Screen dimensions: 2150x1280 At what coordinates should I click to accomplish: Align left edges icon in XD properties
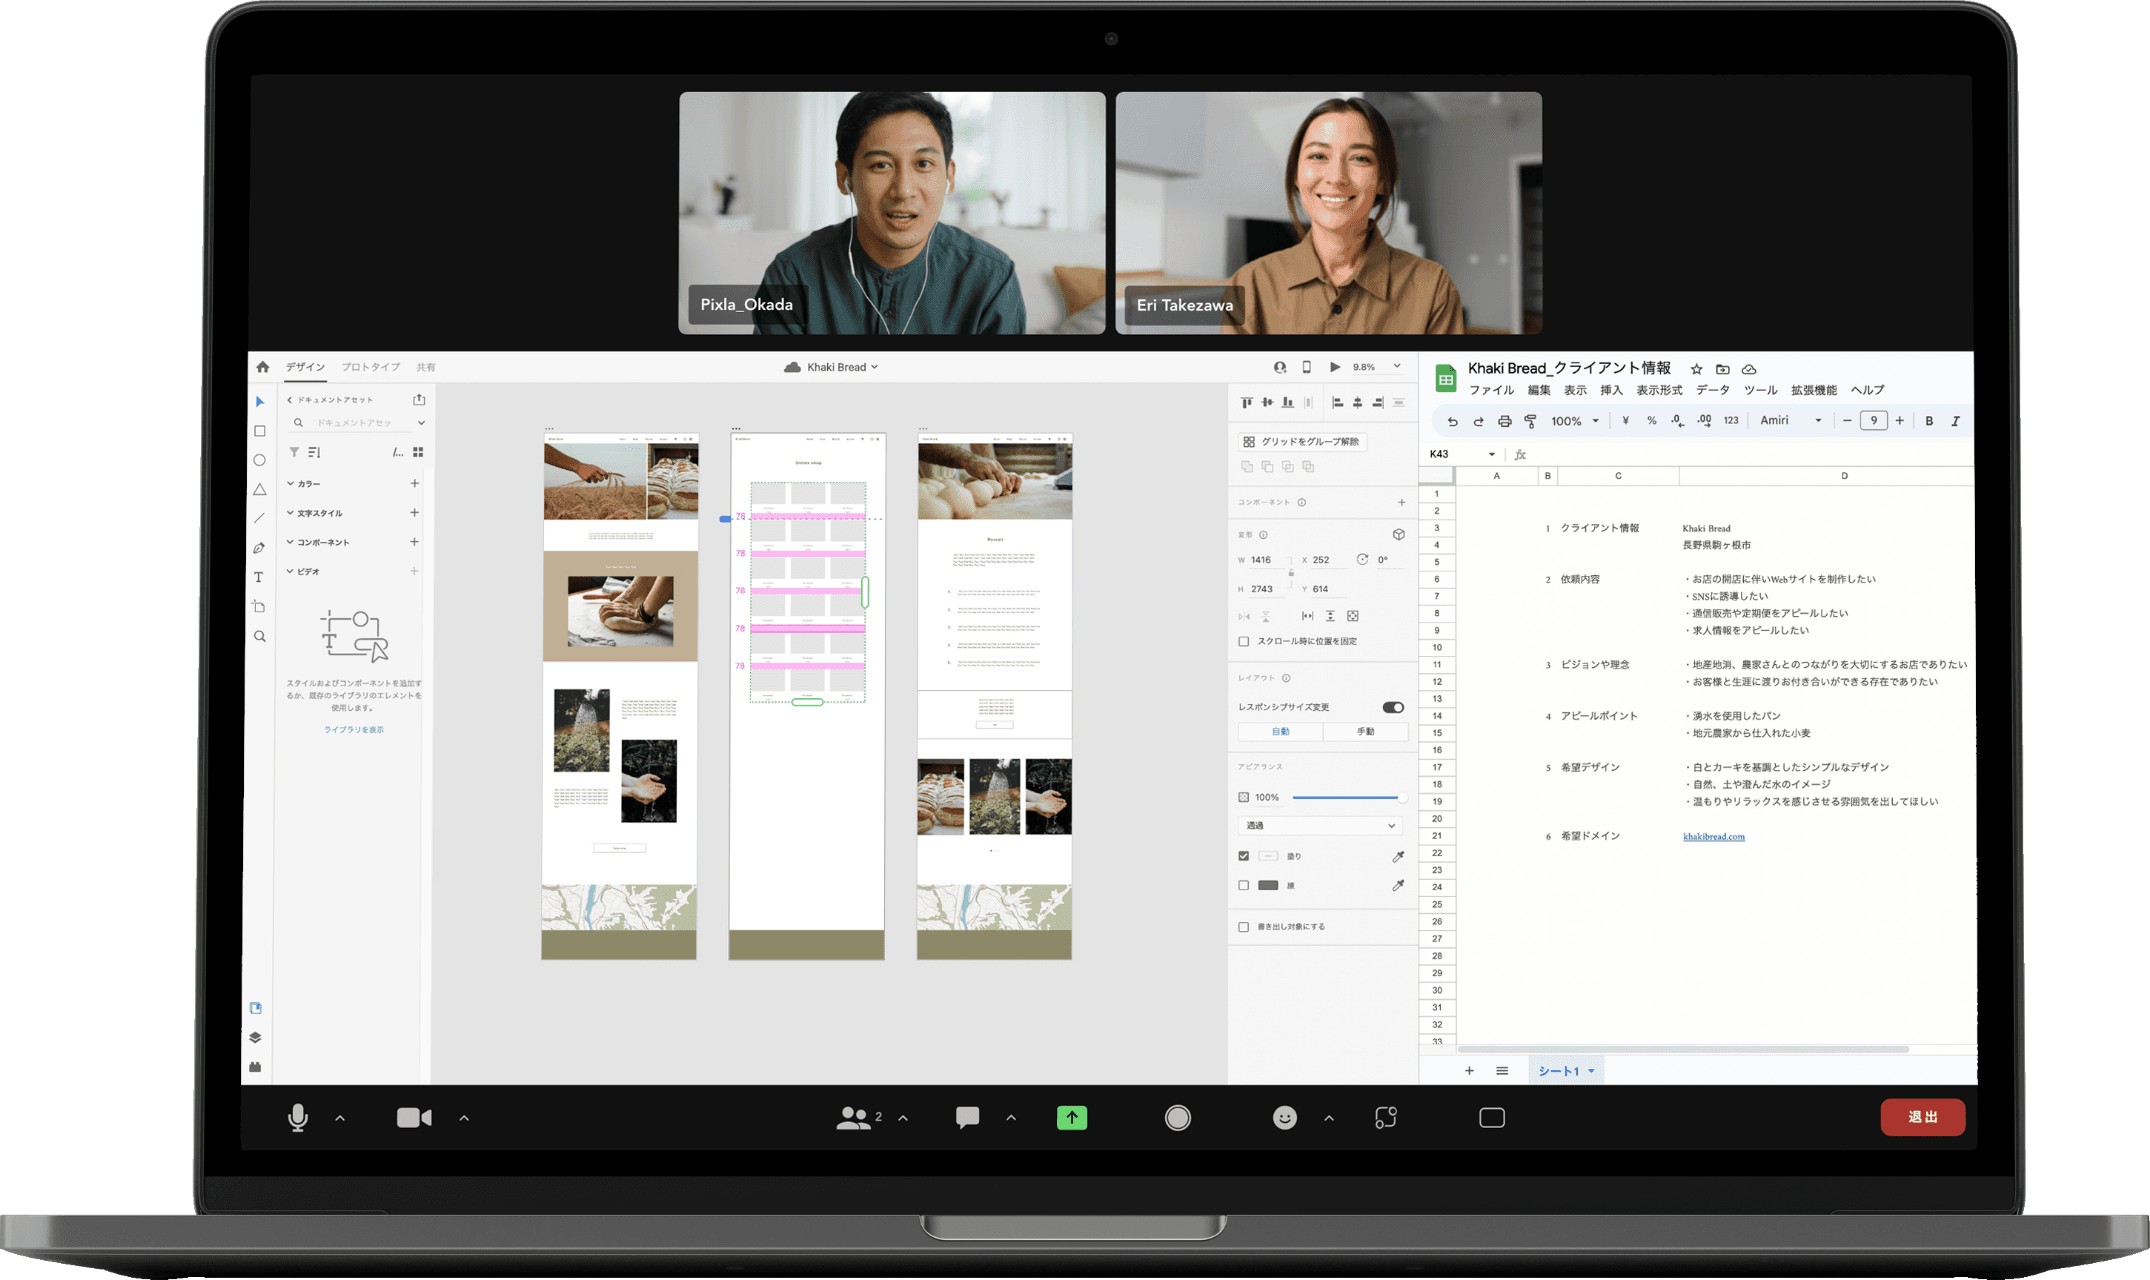pos(1338,402)
